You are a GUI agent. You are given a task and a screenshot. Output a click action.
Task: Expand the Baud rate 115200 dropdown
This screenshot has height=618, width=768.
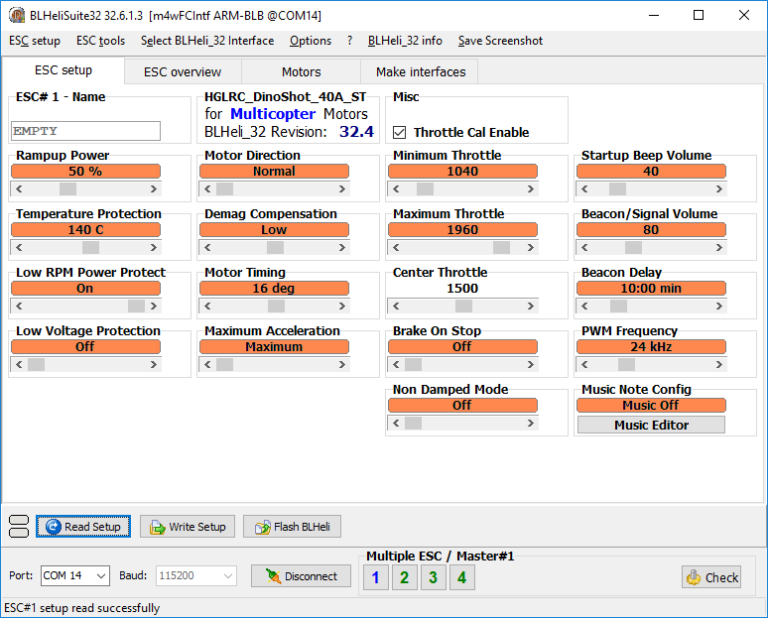pyautogui.click(x=228, y=576)
